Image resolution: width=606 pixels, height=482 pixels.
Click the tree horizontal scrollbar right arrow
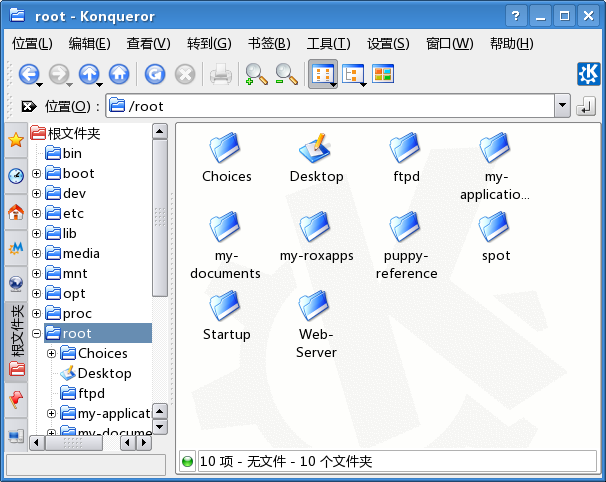coord(145,443)
